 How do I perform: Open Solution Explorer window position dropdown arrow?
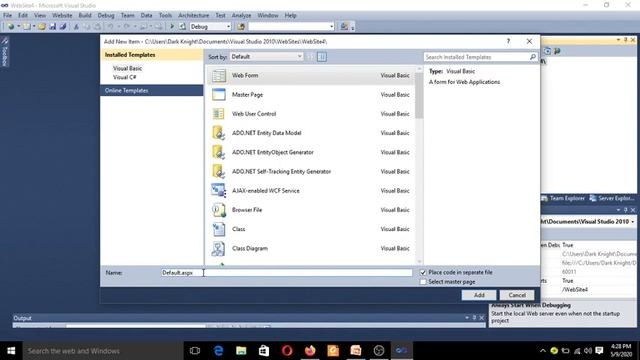(618, 40)
